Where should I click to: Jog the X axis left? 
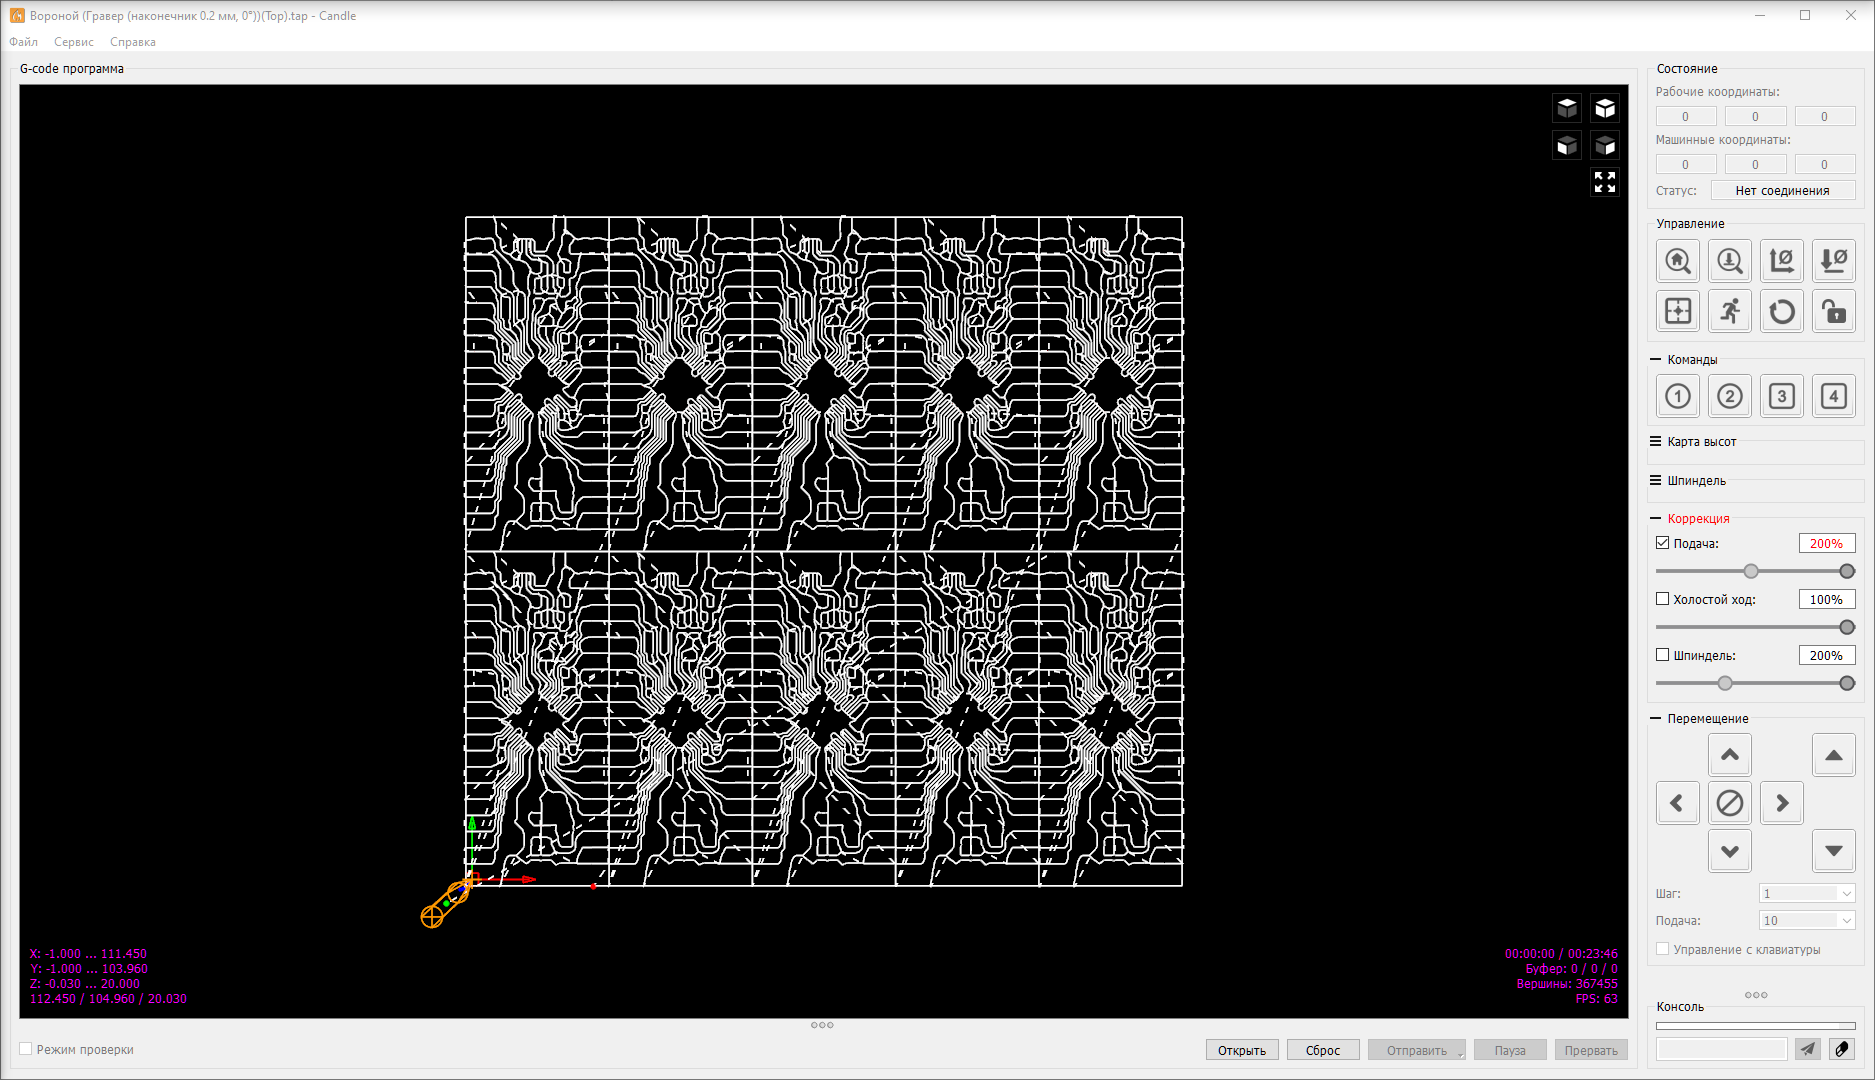point(1678,803)
